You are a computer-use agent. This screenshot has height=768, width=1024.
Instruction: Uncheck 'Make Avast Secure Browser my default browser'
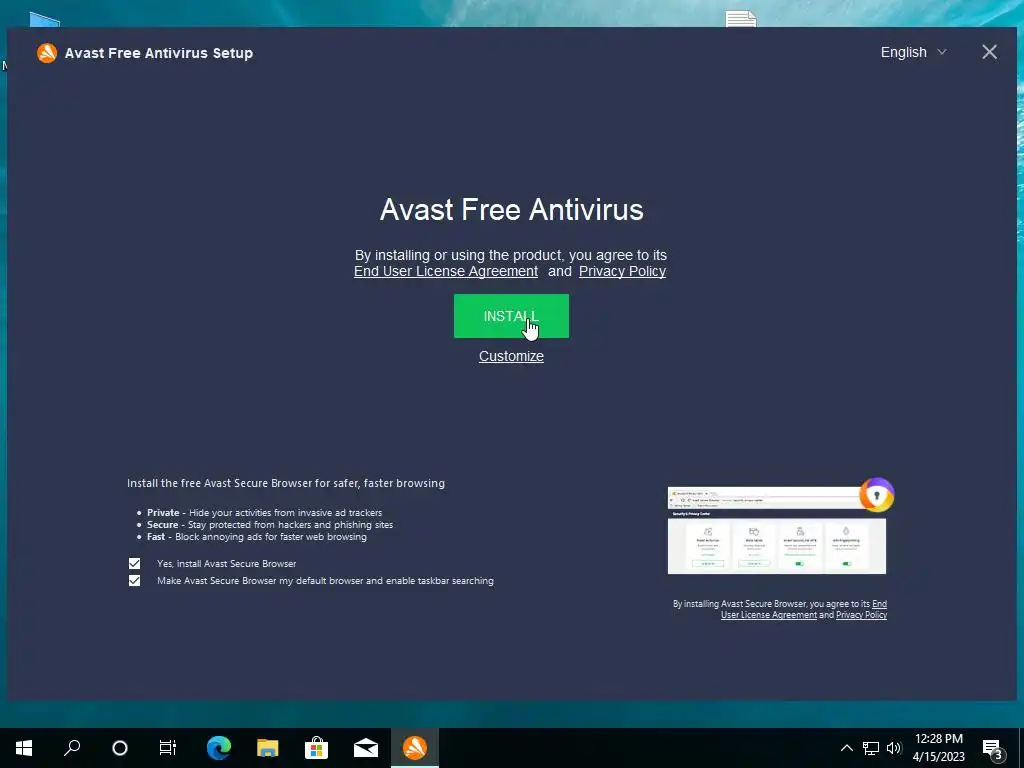[x=135, y=581]
